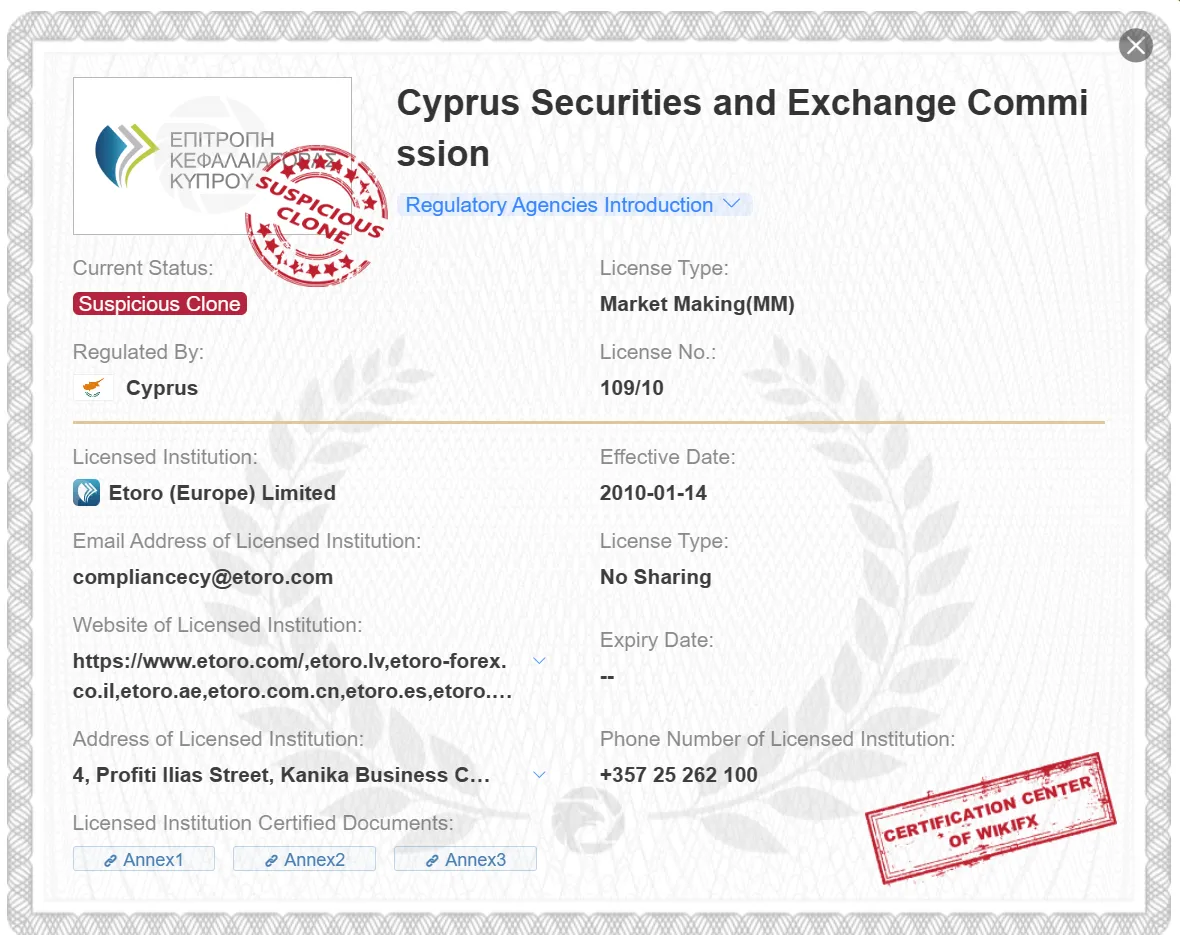The height and width of the screenshot is (935, 1180).
Task: Select effective date 2010-01-14
Action: 653,493
